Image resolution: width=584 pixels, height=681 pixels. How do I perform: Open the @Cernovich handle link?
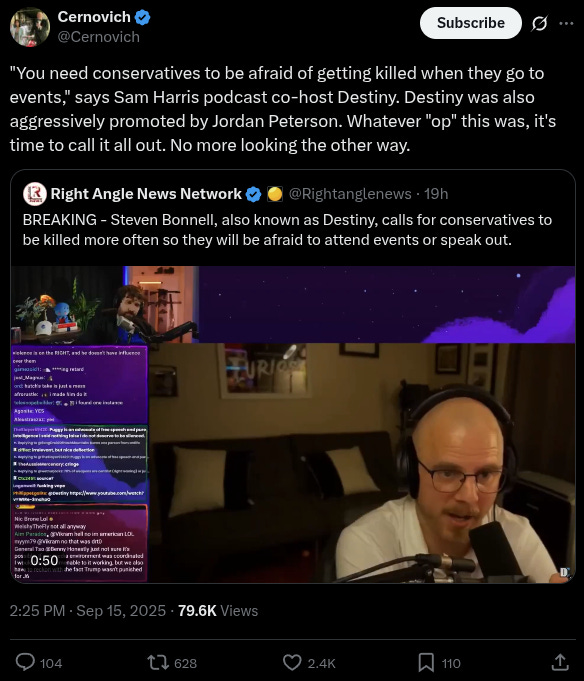(x=99, y=37)
